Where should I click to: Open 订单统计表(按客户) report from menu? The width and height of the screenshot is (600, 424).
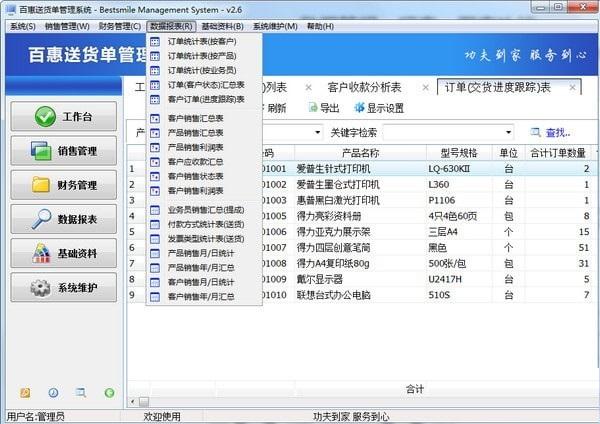click(x=202, y=41)
